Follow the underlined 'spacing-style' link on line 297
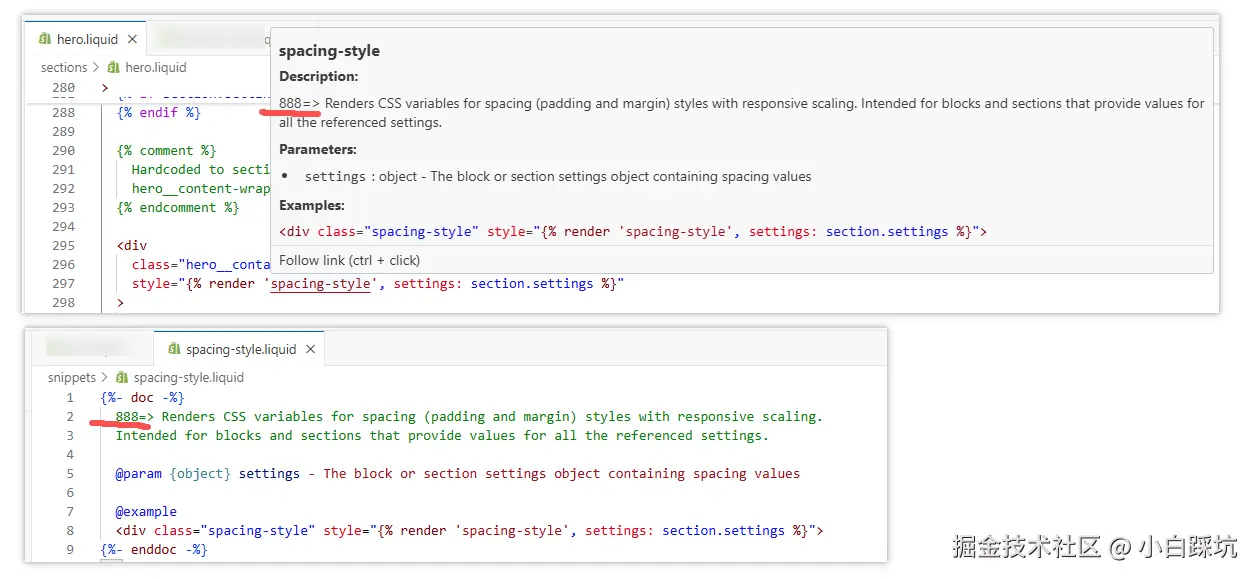The image size is (1256, 579). [x=320, y=284]
